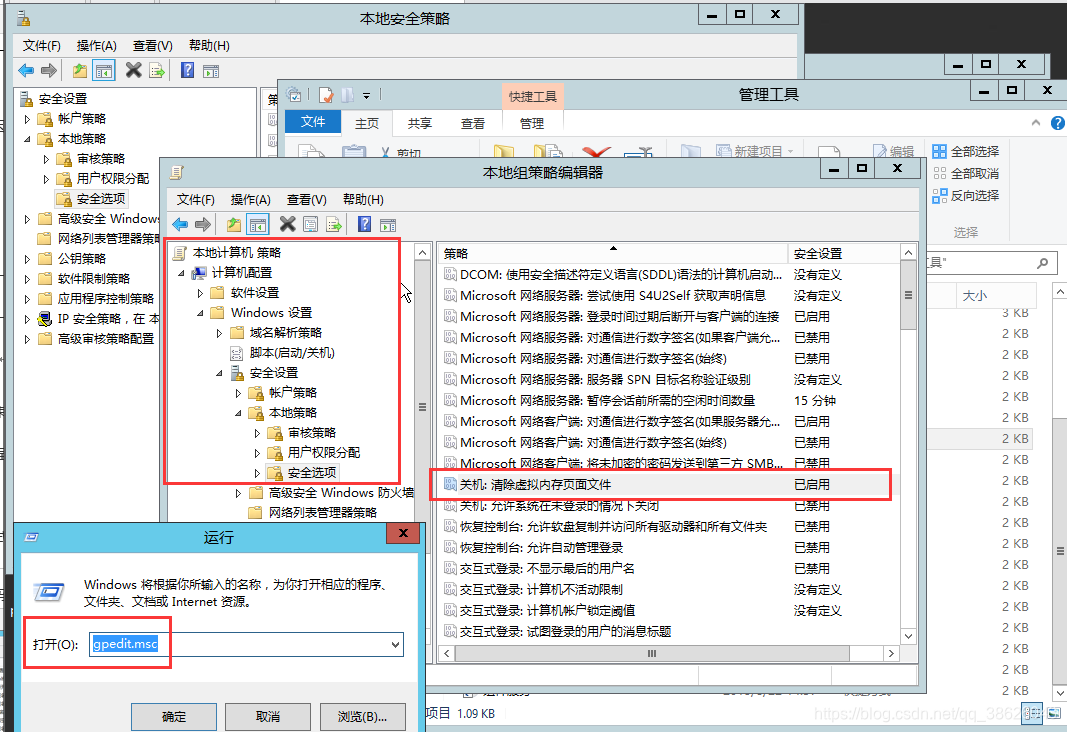Viewport: 1067px width, 732px height.
Task: Click 浏览(B)... button in Run dialog
Action: click(362, 716)
